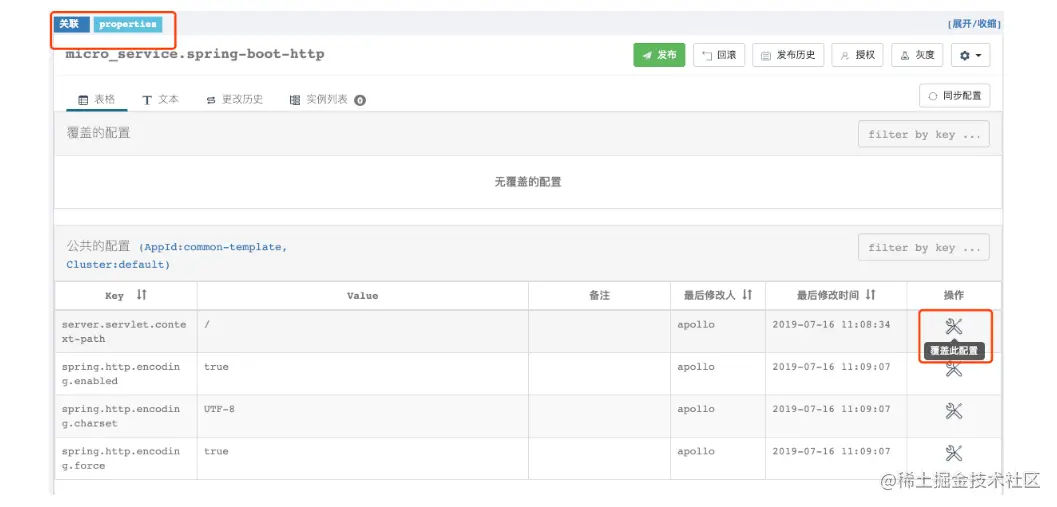Click the 授权 authorize button
1057x507 pixels.
pos(856,55)
